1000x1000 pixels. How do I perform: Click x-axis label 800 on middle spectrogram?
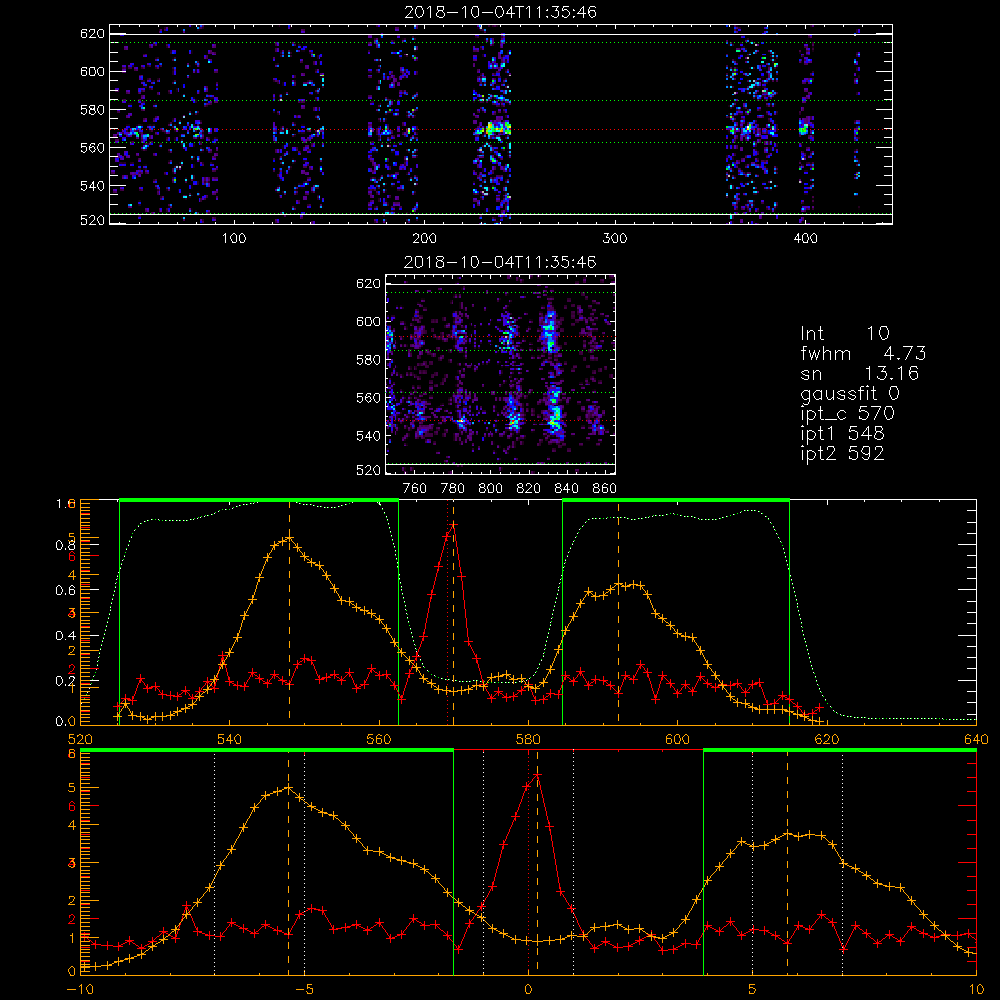point(490,489)
